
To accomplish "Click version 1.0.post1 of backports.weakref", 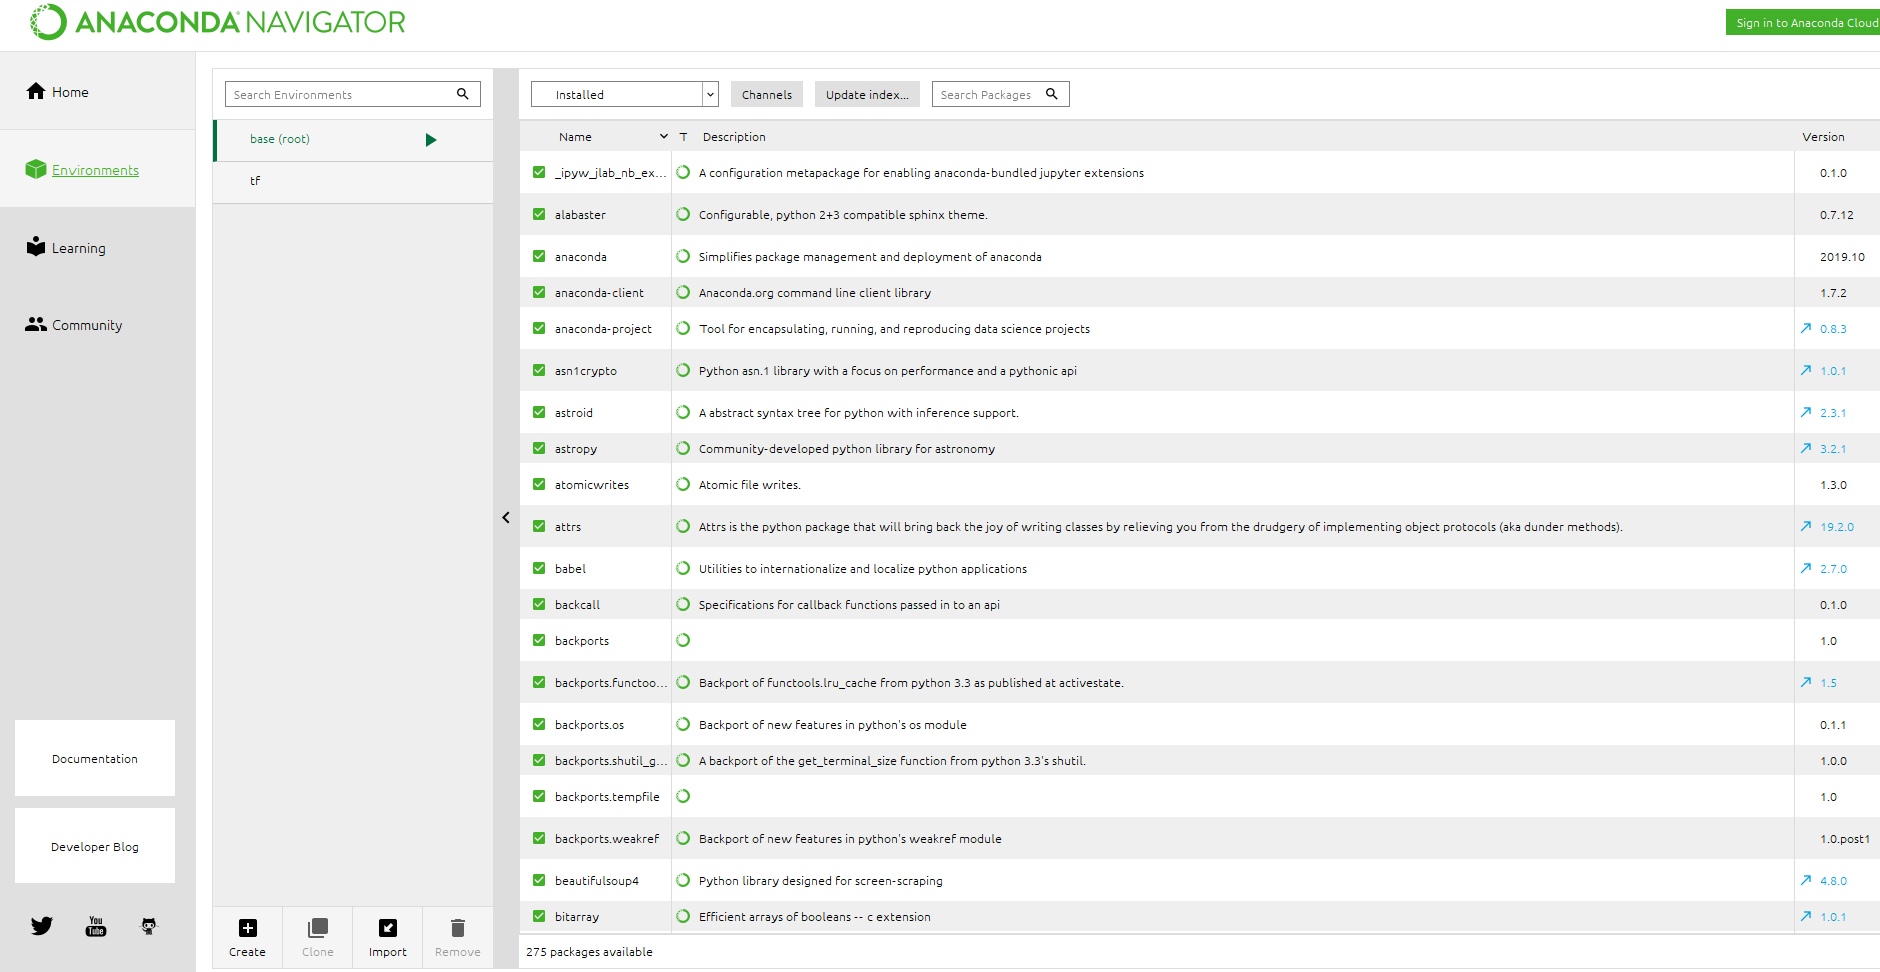I will coord(1845,839).
